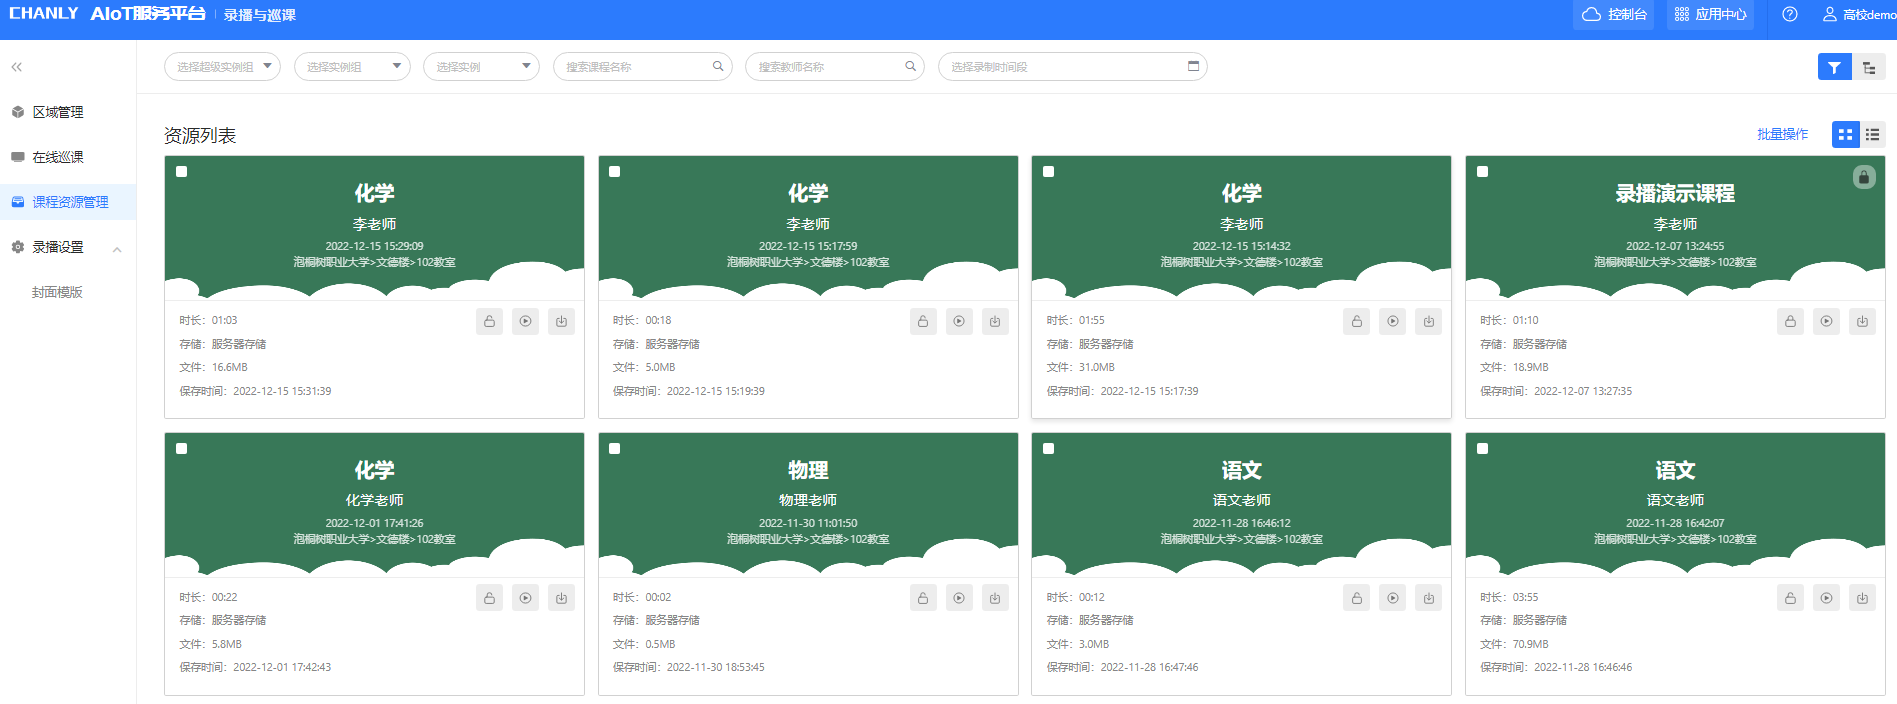Open the 选择实例组 dropdown
This screenshot has width=1897, height=704.
[352, 67]
